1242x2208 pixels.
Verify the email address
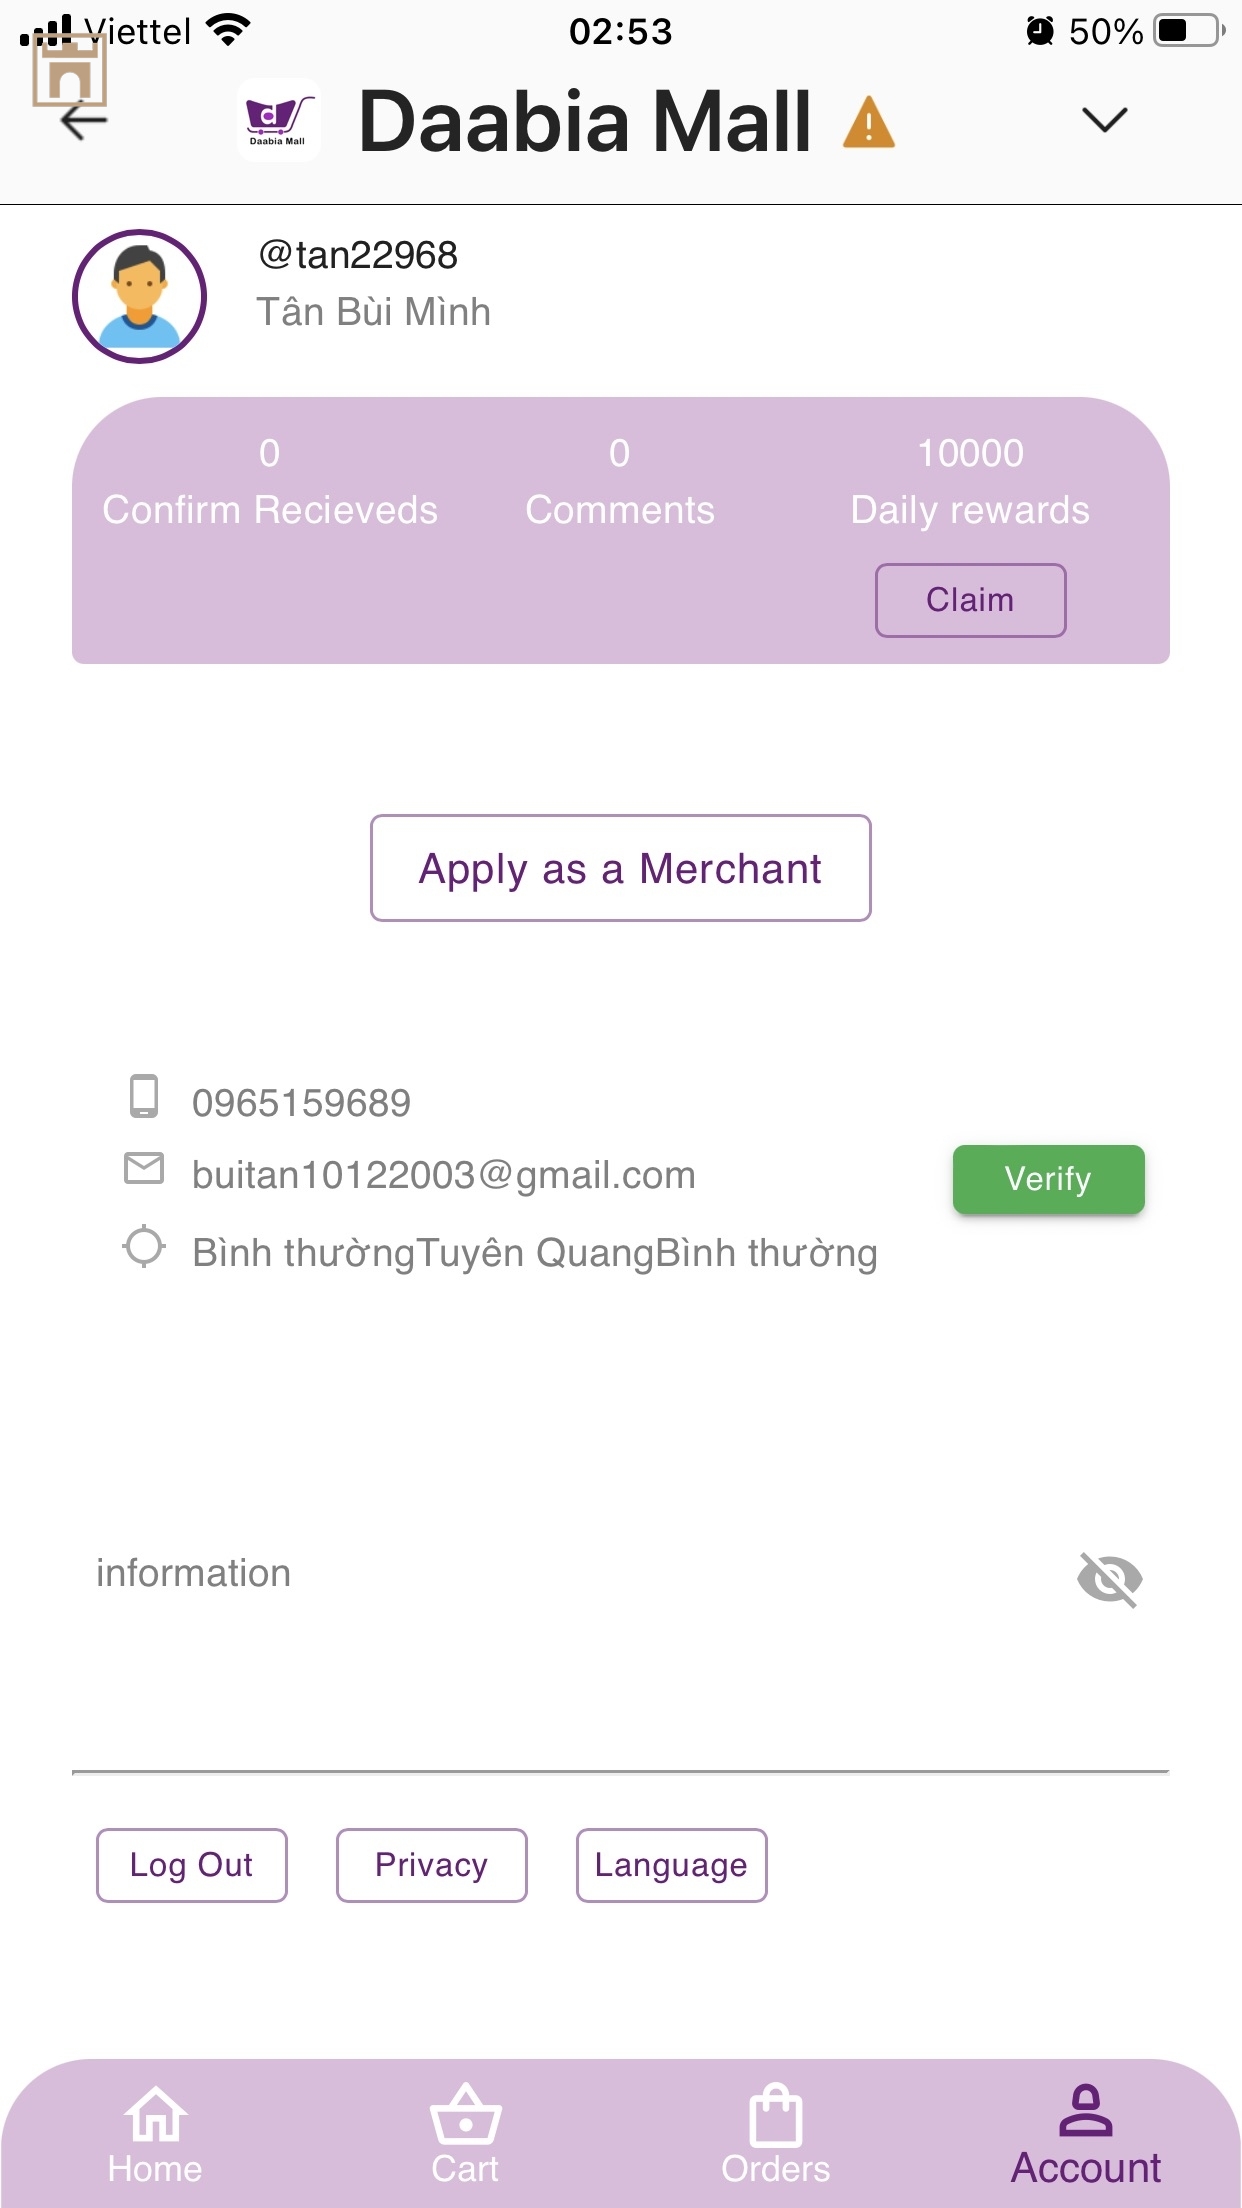click(x=1048, y=1179)
